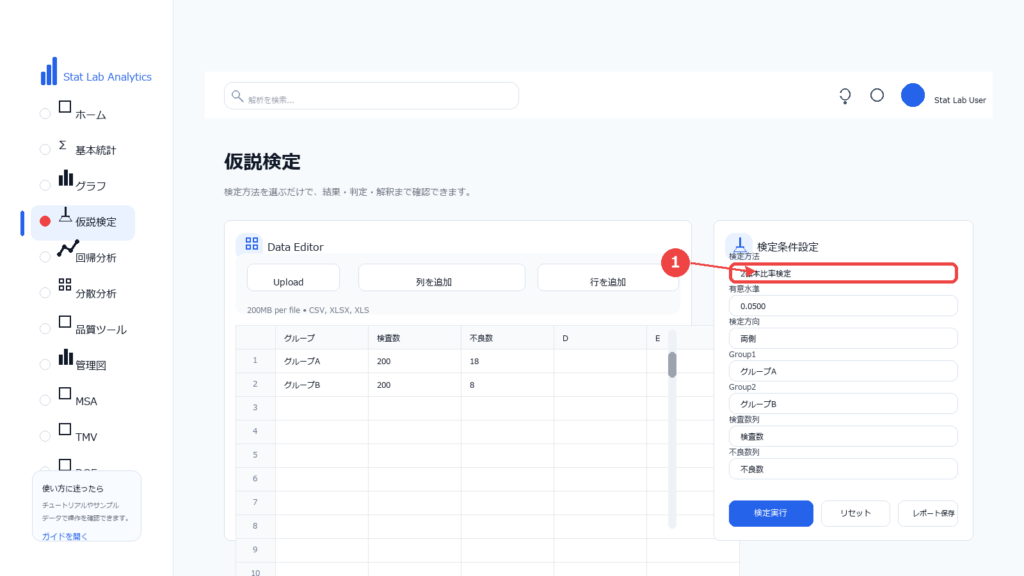Click the trend line icon for 回帰分析

67,249
